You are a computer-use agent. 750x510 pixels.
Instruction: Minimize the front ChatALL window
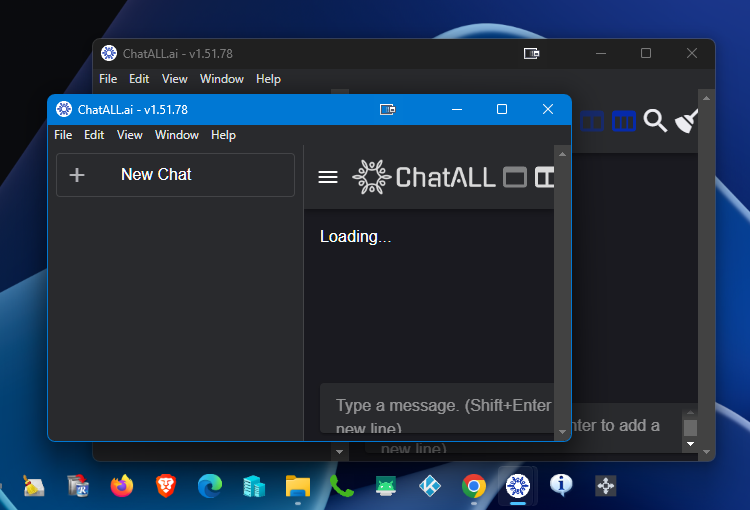(457, 110)
